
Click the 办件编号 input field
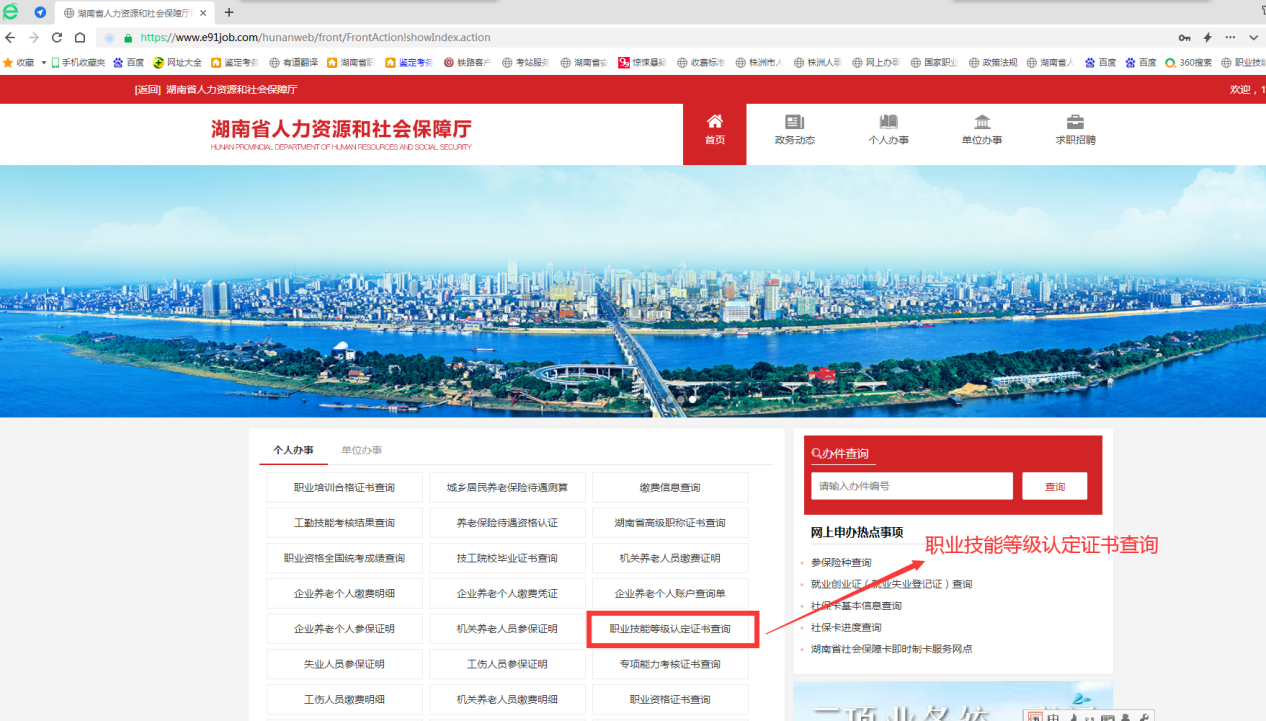(x=911, y=486)
